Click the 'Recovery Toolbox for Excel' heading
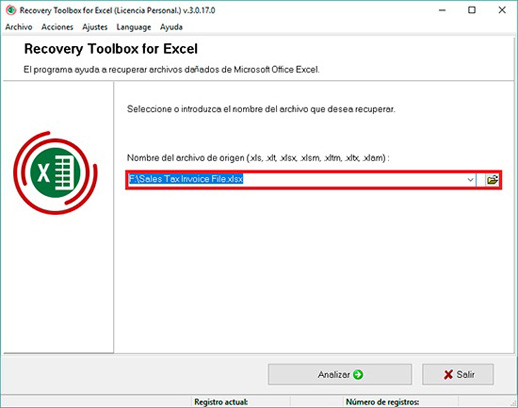The image size is (518, 408). click(x=111, y=49)
